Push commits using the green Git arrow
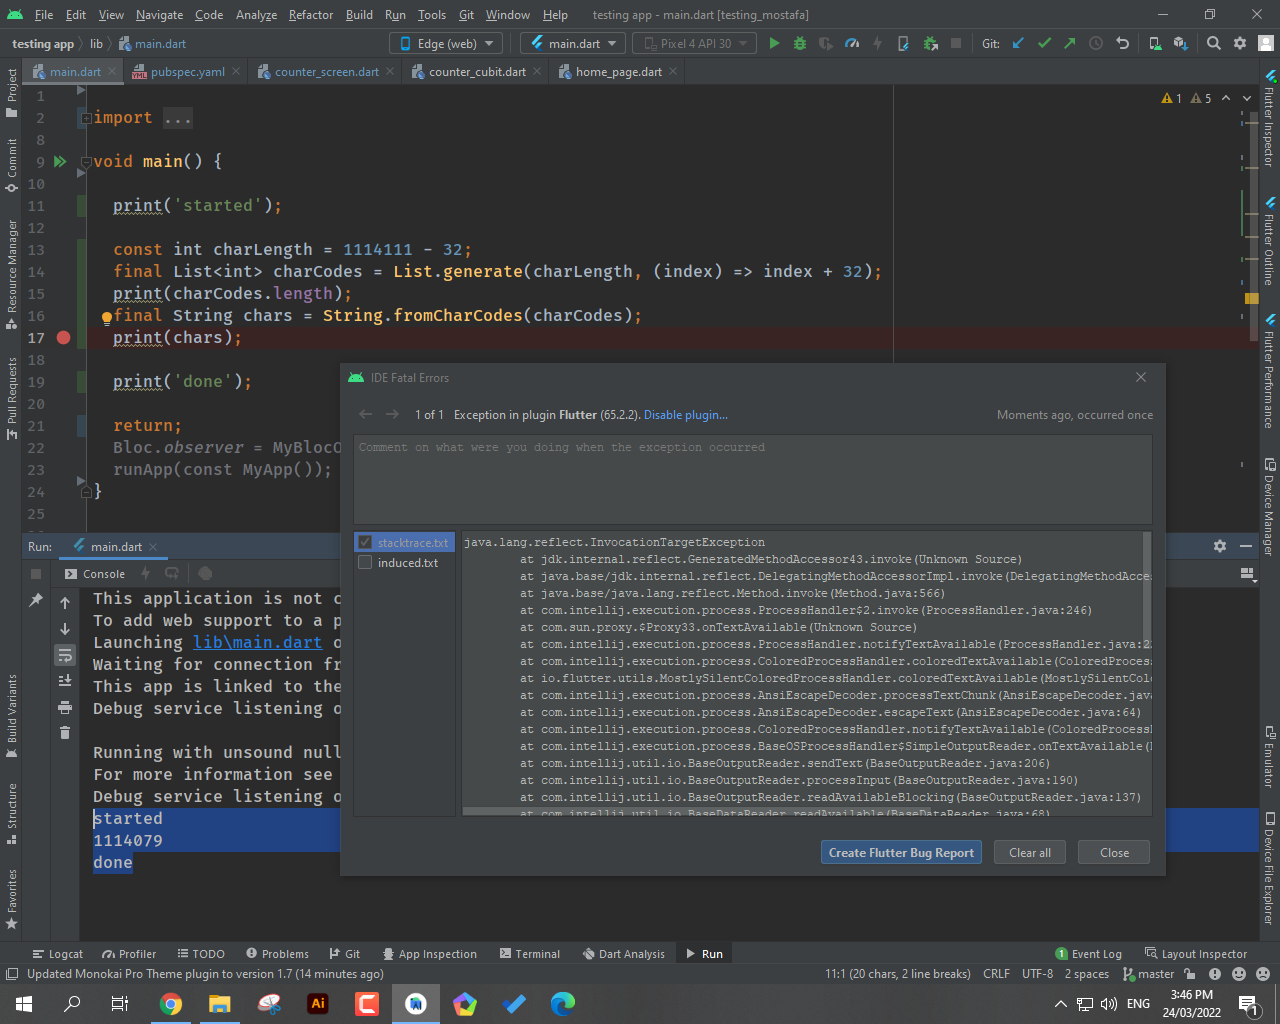This screenshot has width=1280, height=1024. [x=1068, y=43]
